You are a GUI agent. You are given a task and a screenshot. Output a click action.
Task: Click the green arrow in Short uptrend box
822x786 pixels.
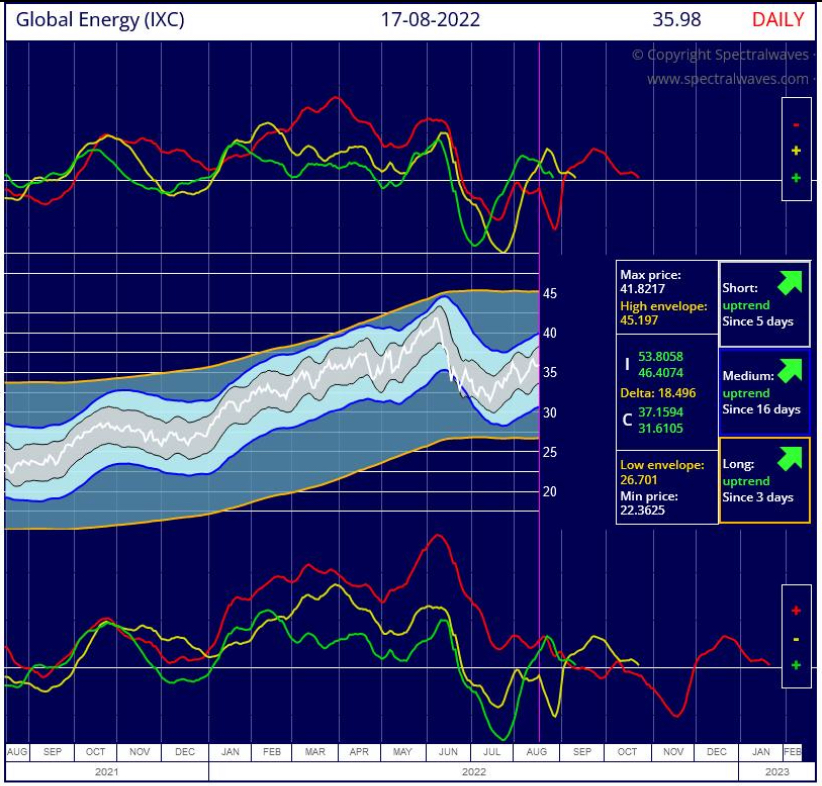pos(790,280)
